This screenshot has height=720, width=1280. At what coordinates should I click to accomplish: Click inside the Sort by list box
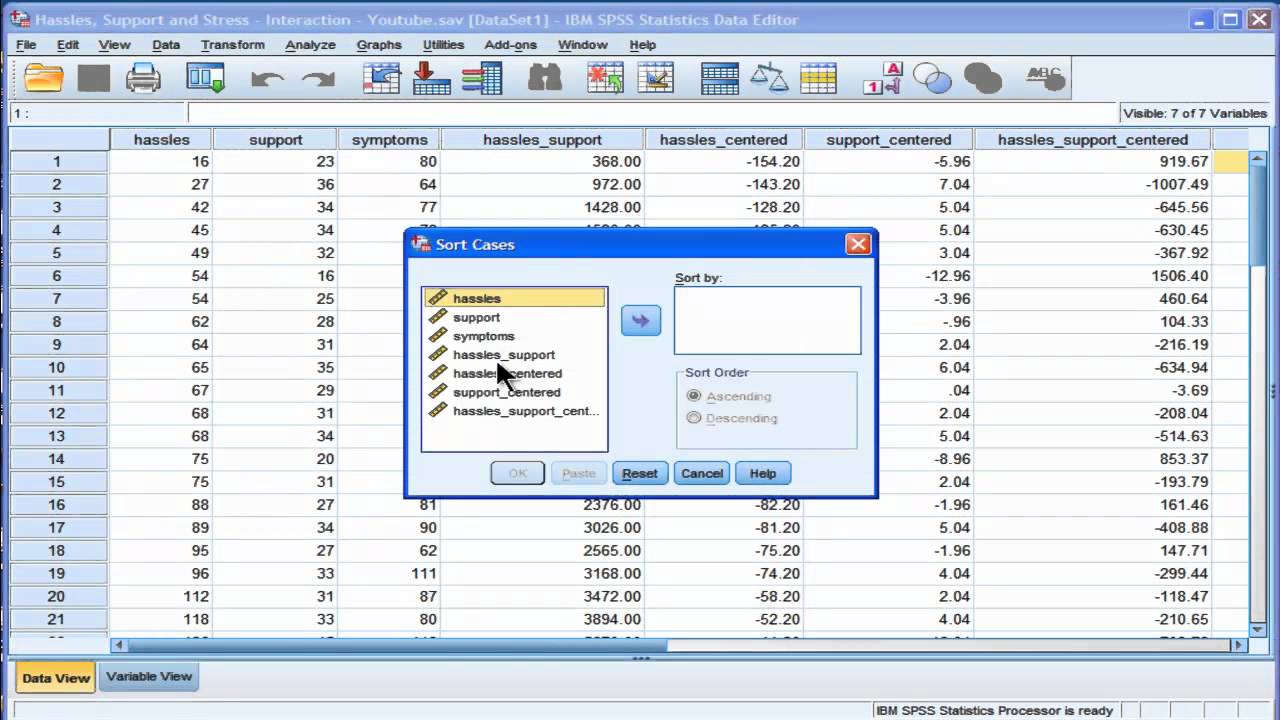(767, 320)
